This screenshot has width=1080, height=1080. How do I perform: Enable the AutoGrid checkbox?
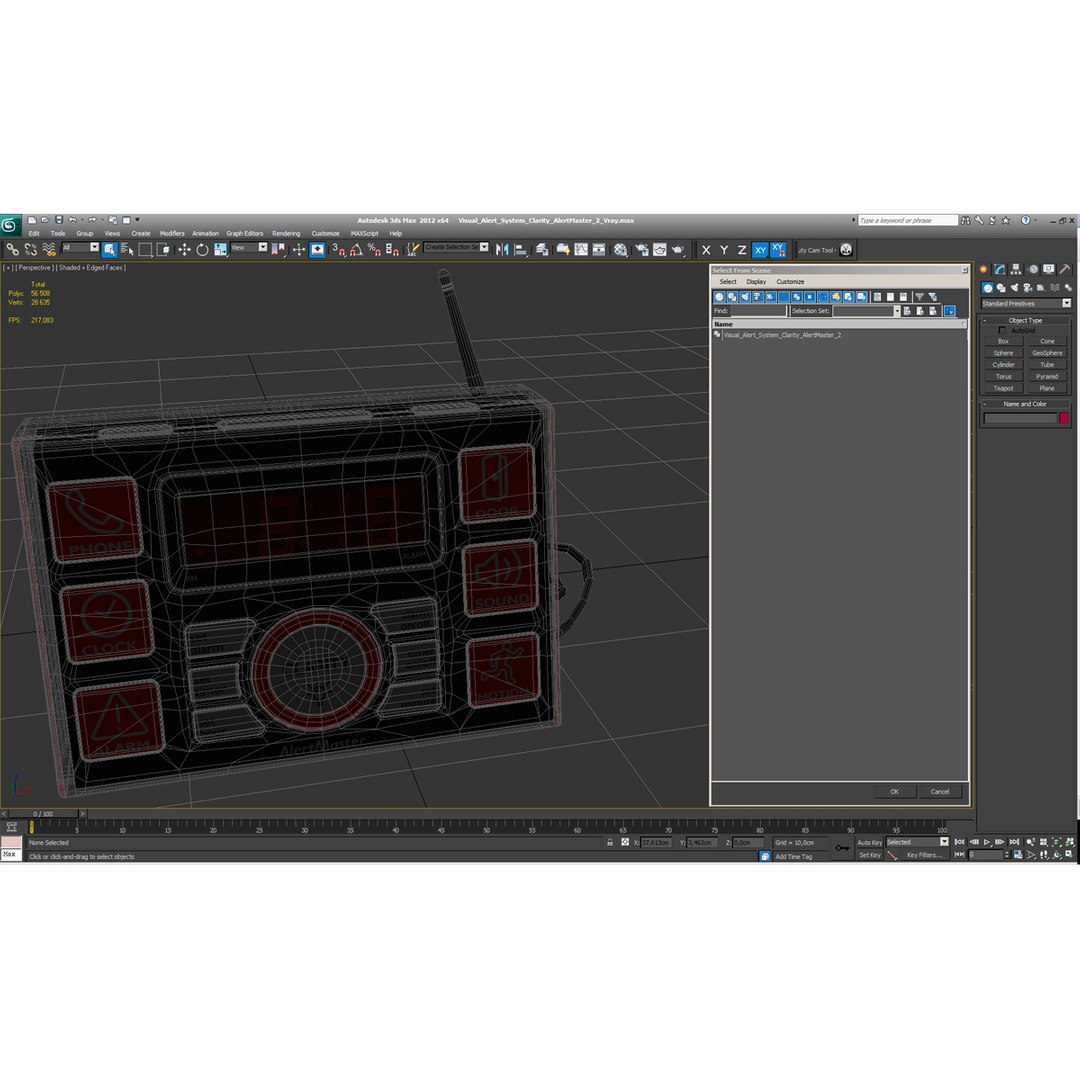[1002, 331]
